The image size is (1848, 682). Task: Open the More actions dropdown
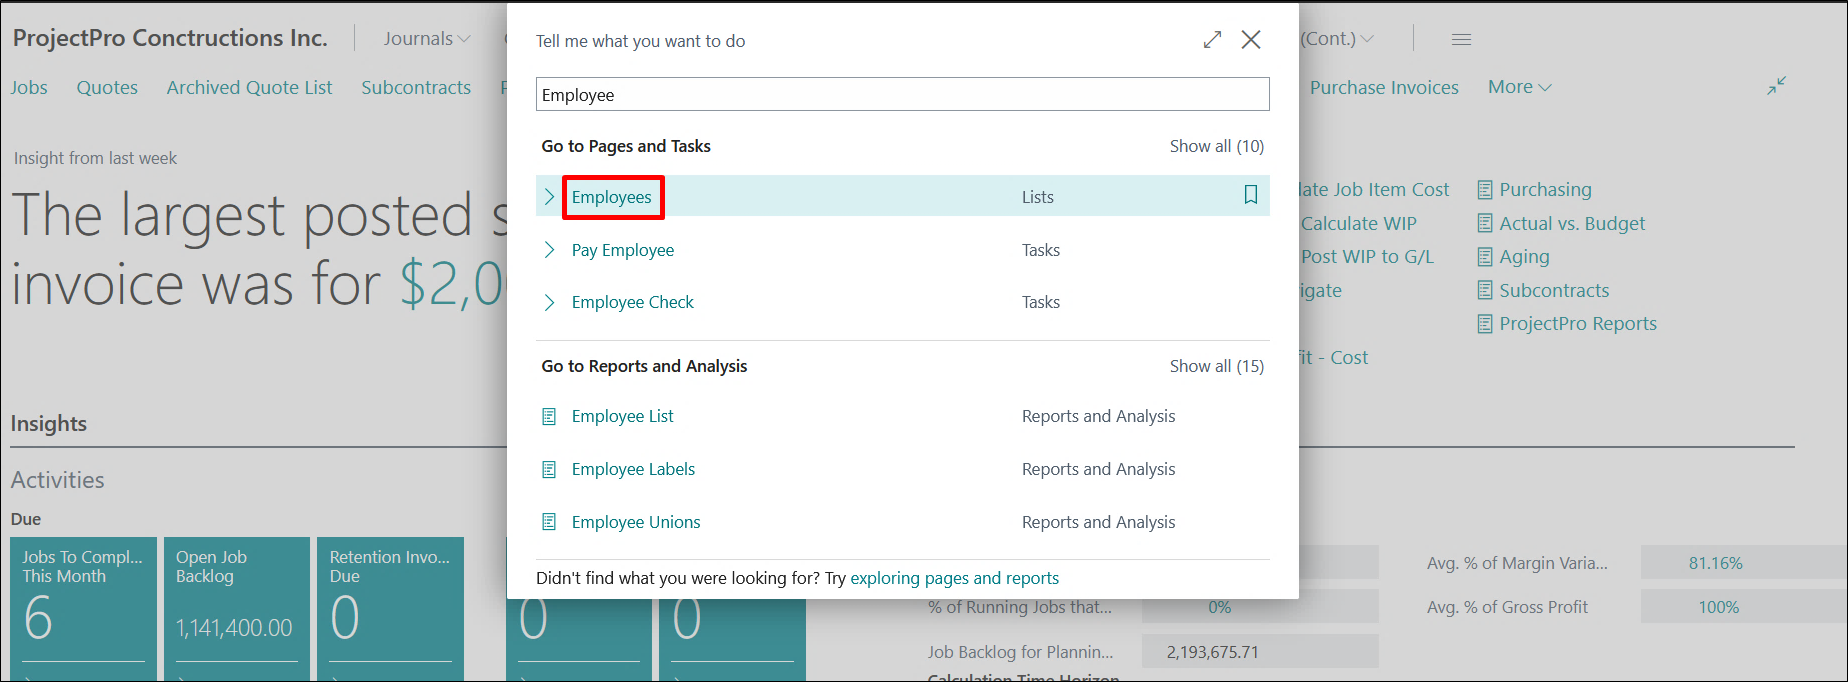[x=1519, y=87]
